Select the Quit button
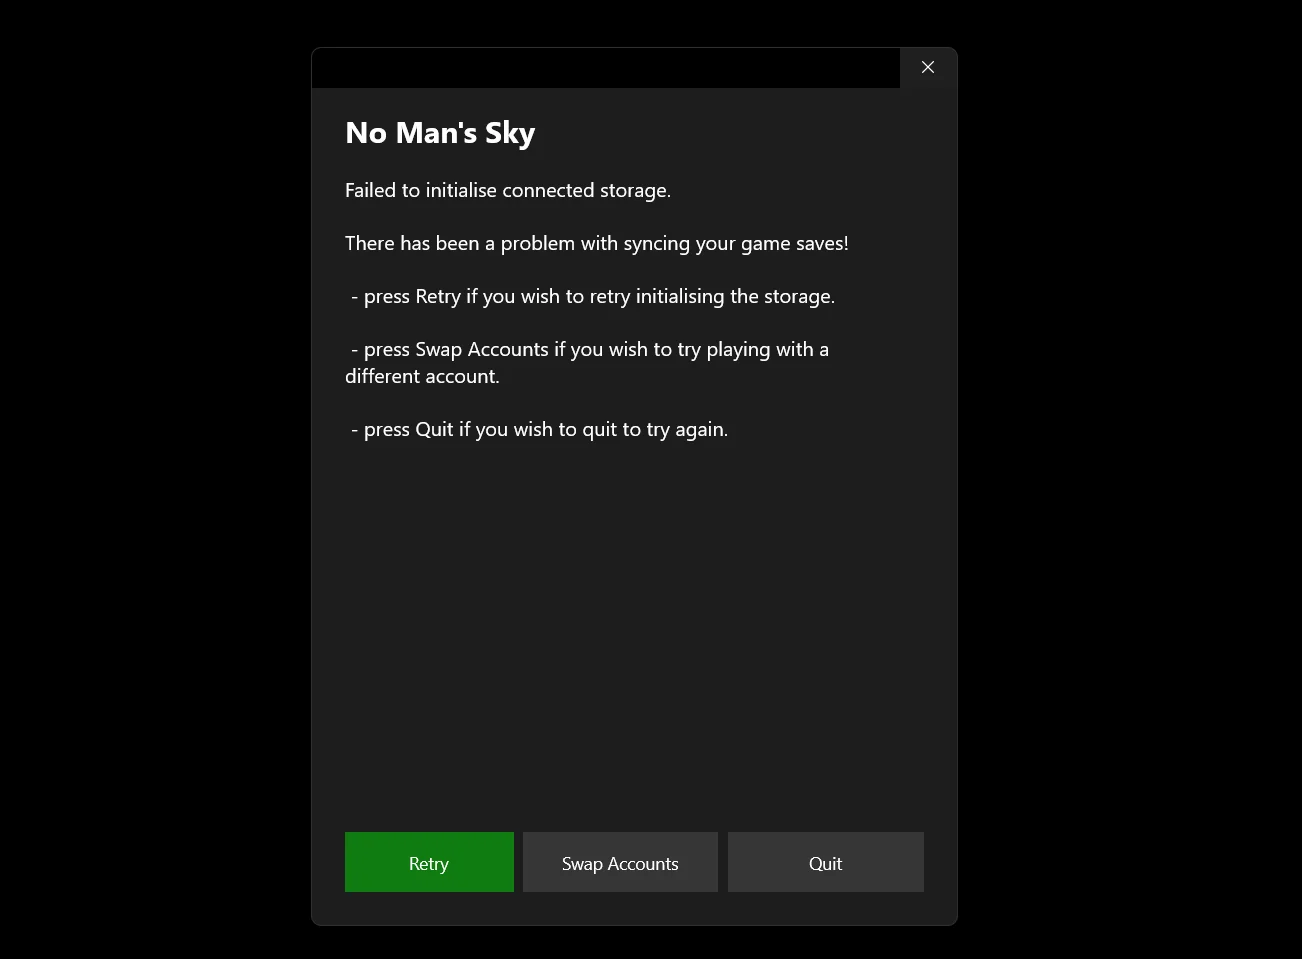1302x959 pixels. 826,862
